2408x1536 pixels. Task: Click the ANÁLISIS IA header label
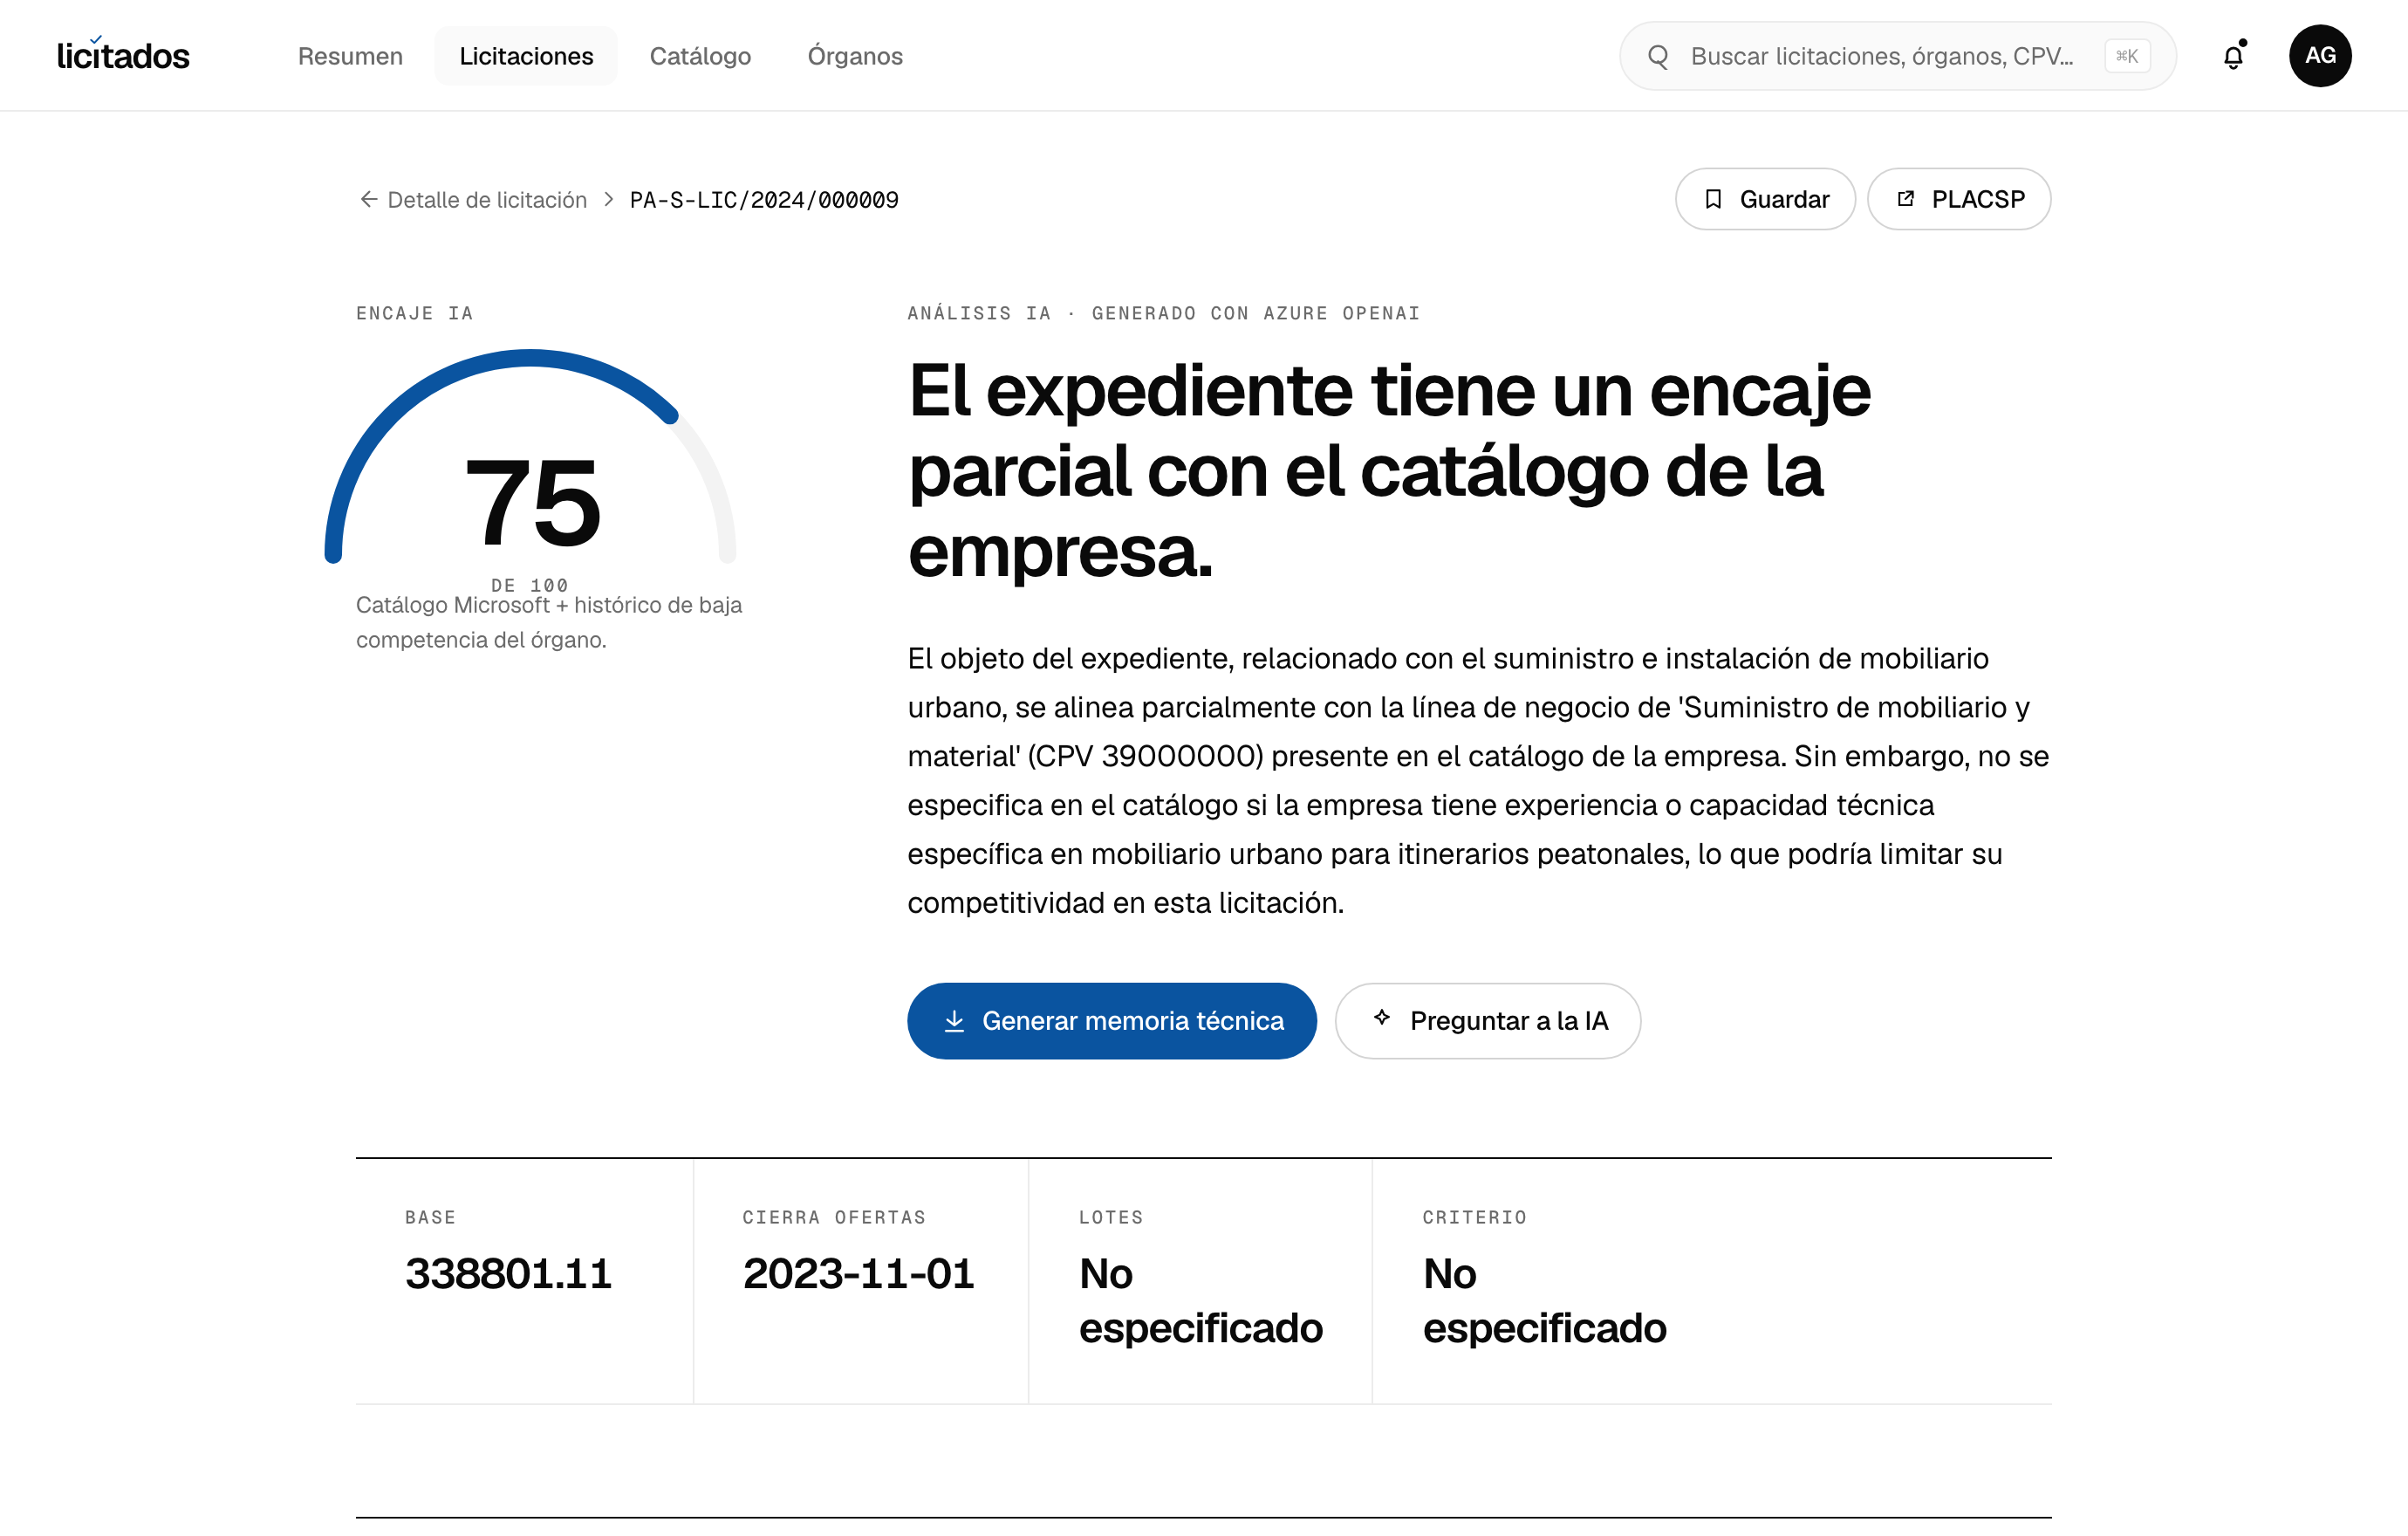click(1164, 313)
